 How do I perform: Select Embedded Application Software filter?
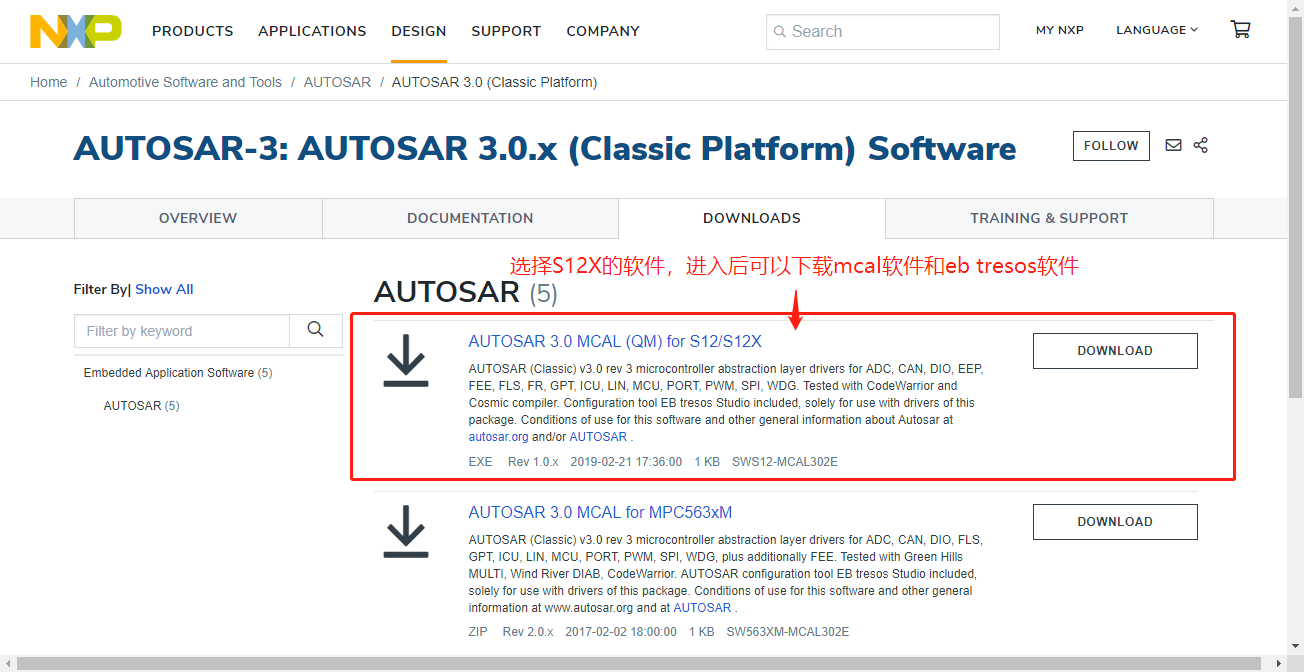pyautogui.click(x=177, y=372)
